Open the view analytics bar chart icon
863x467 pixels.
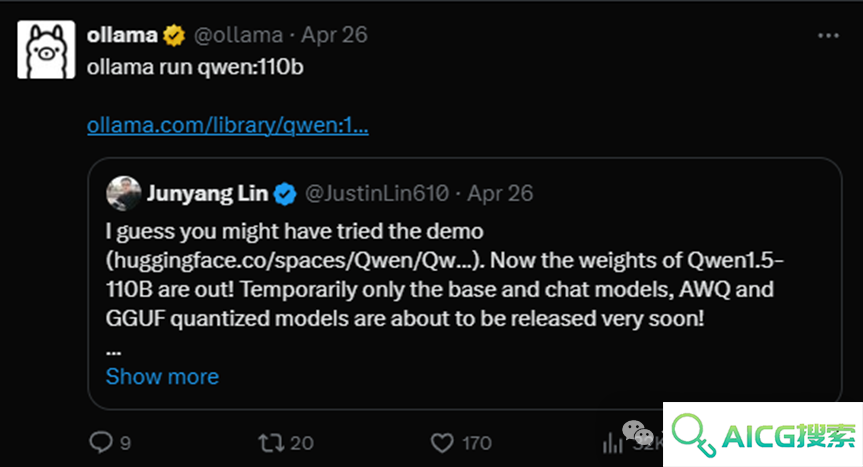click(612, 443)
